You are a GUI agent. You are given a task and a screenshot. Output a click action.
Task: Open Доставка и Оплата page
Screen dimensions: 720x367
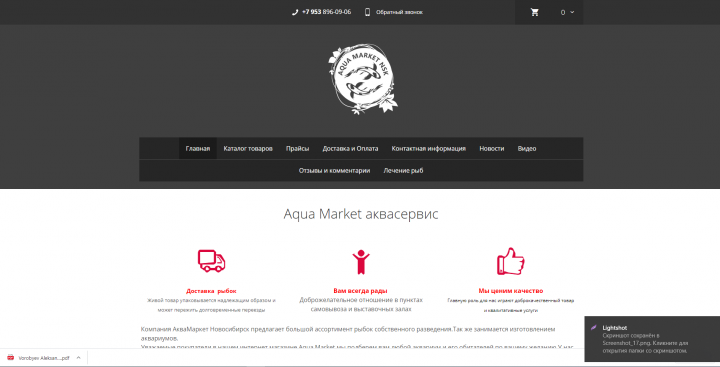pos(350,148)
